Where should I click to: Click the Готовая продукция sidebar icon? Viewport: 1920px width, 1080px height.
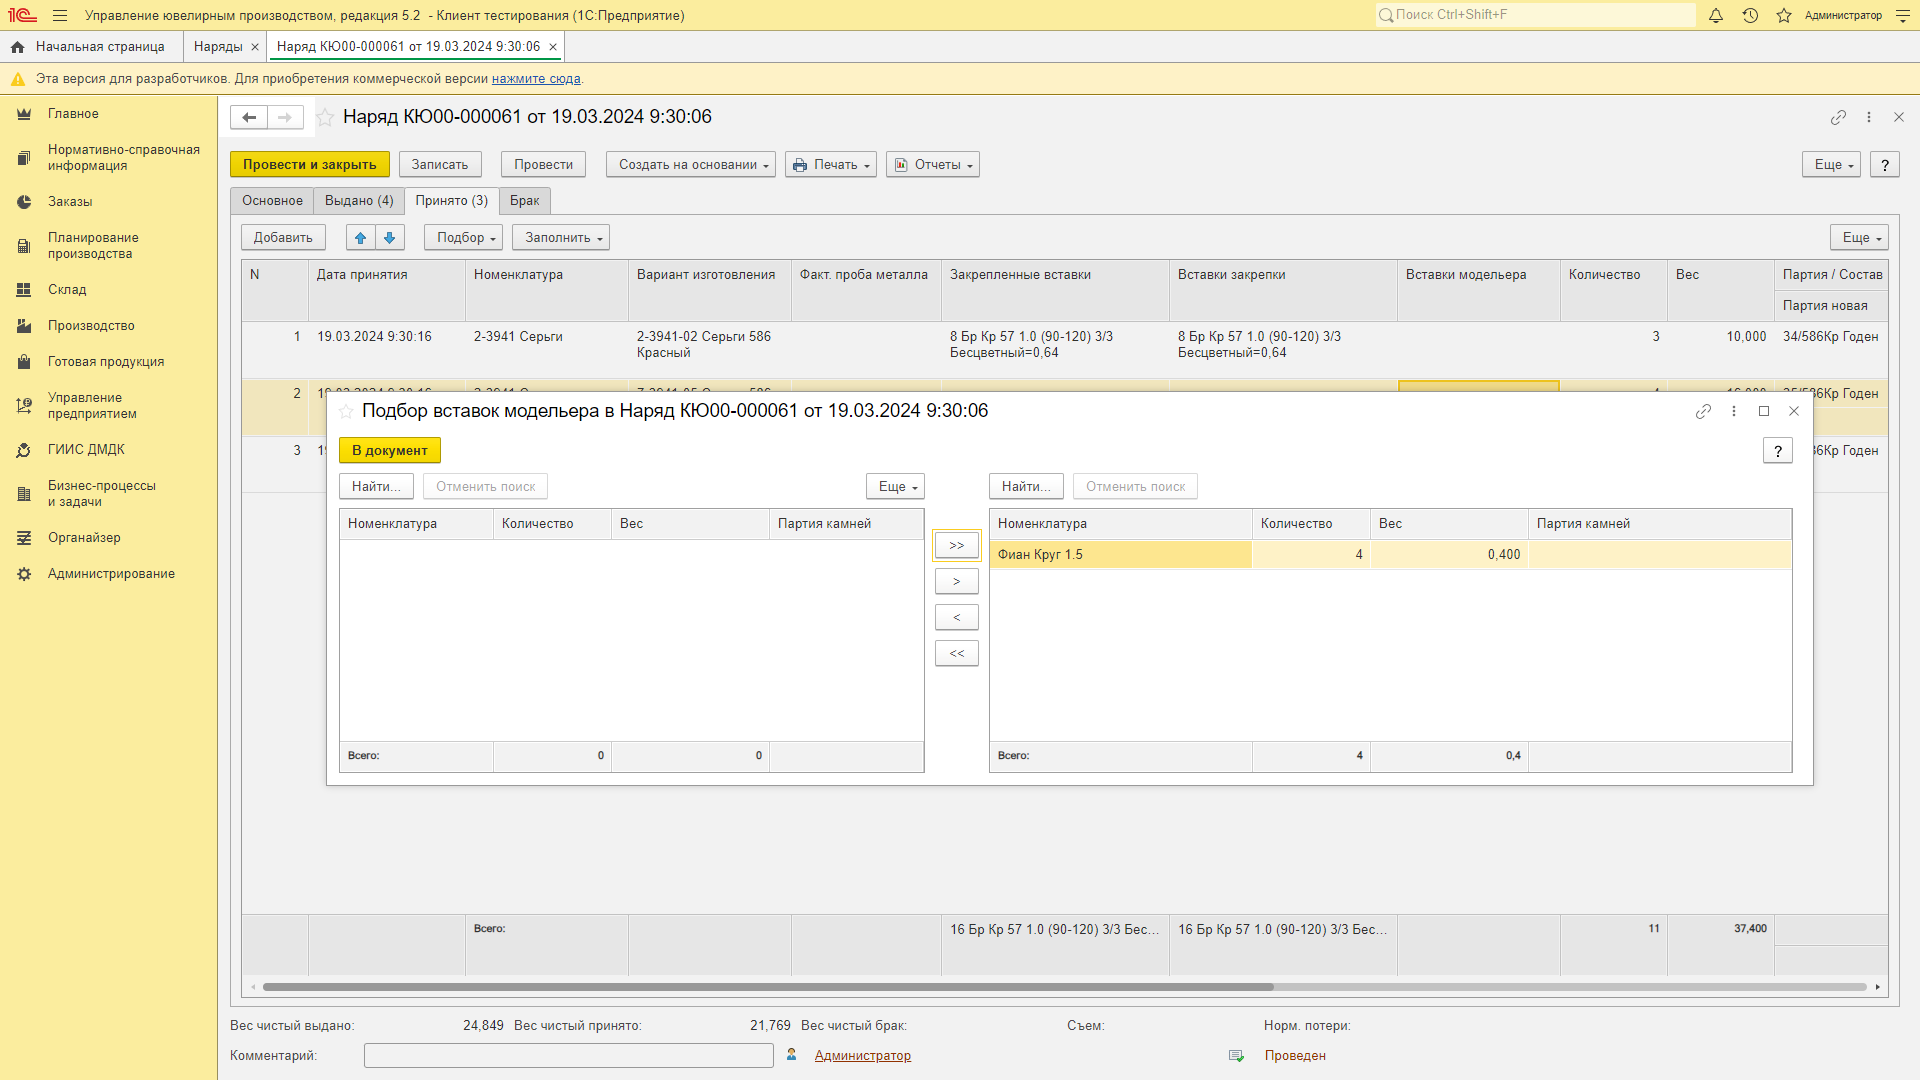pos(24,362)
